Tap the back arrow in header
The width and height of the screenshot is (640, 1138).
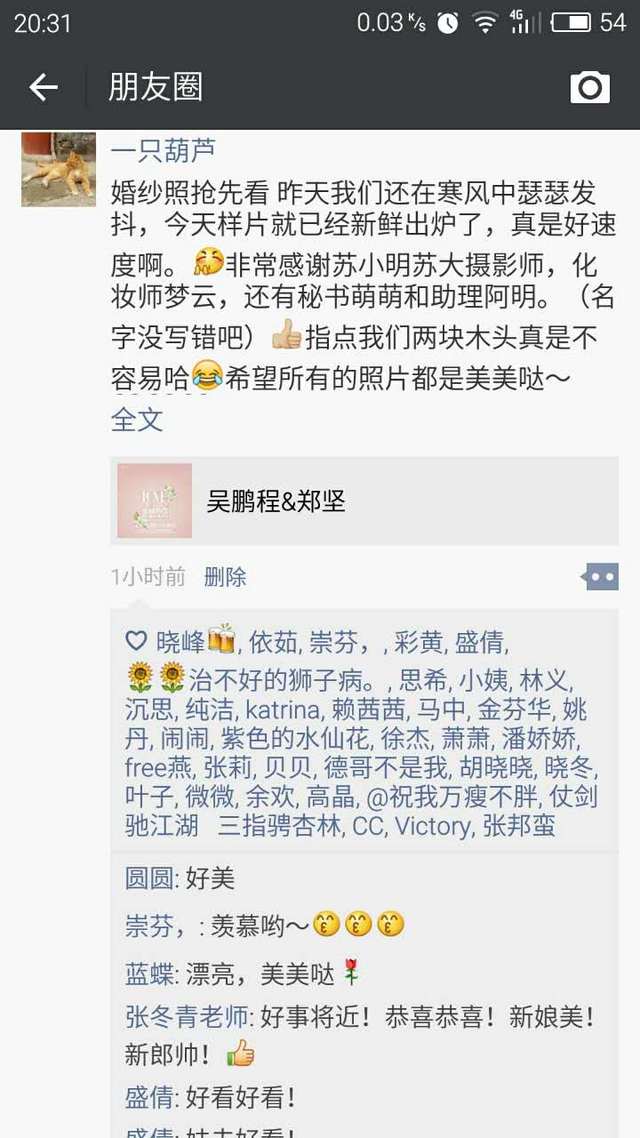(x=43, y=88)
